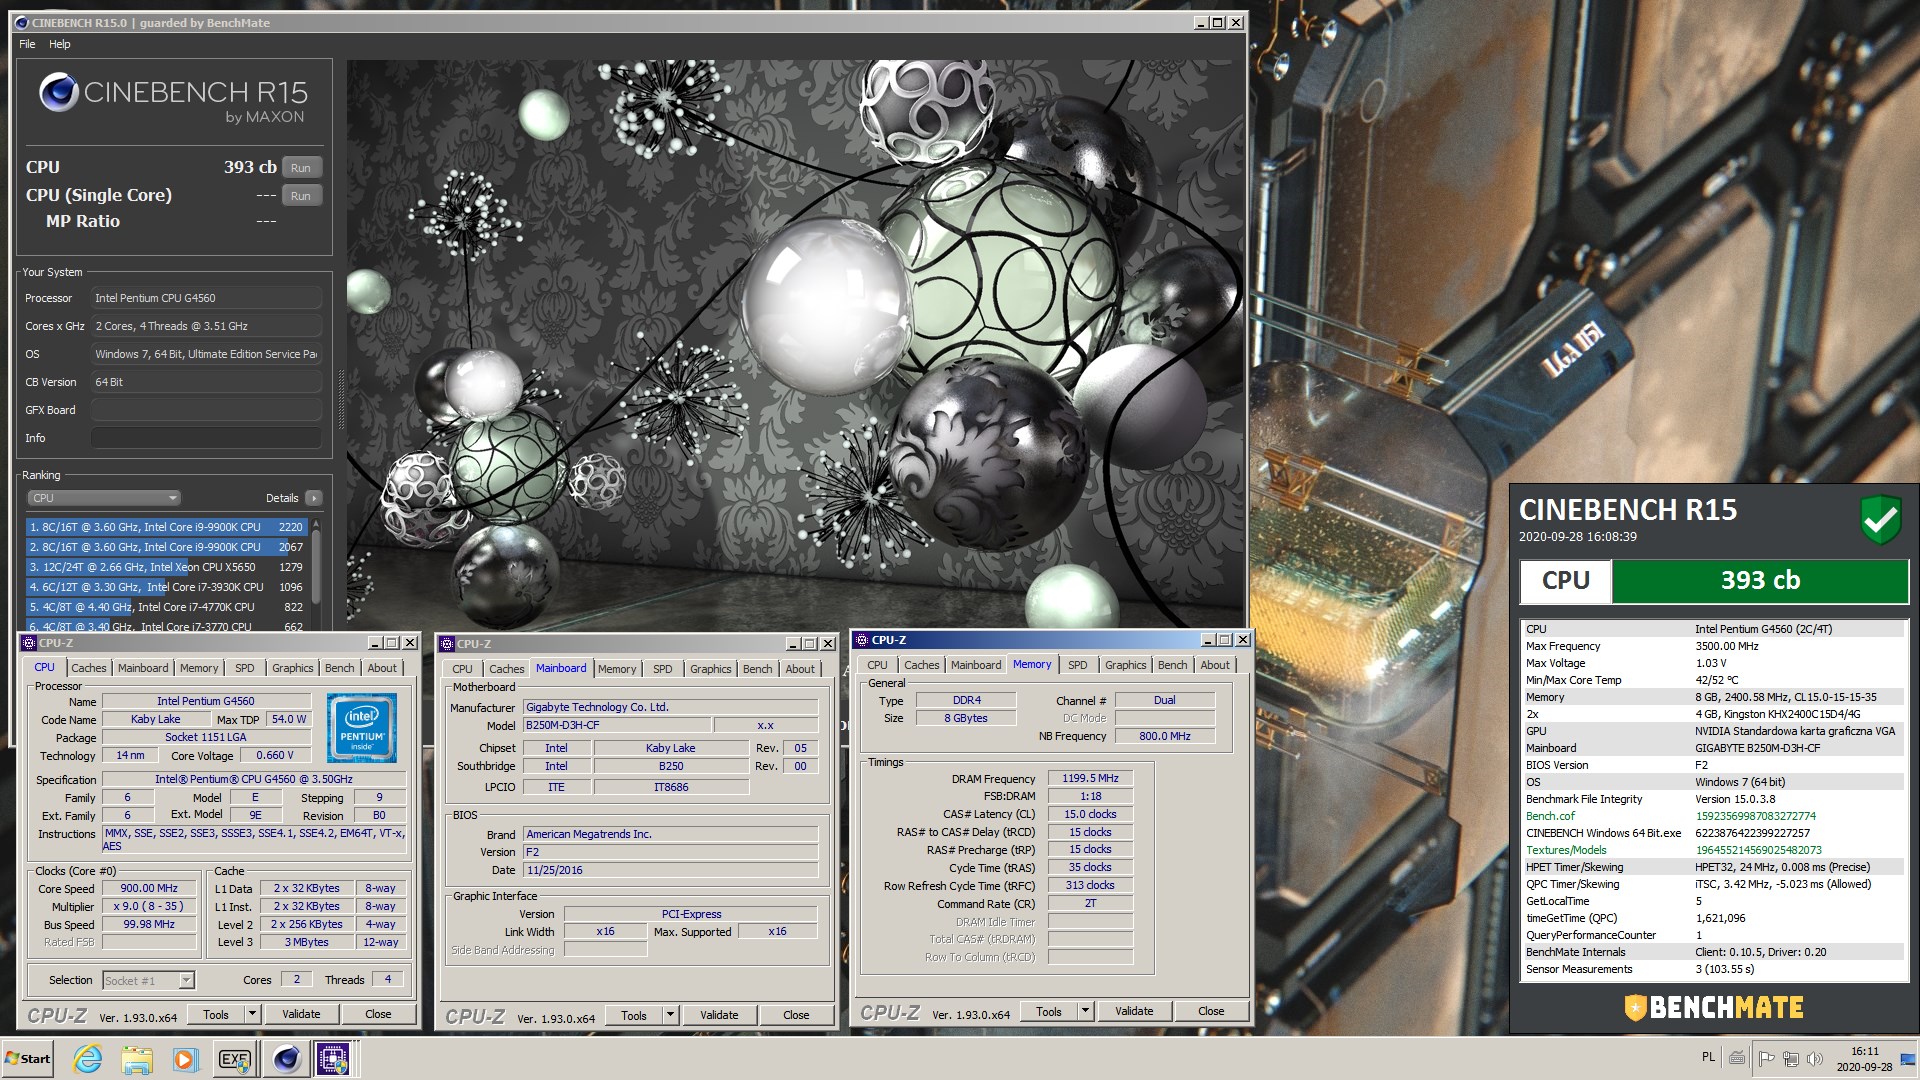1920x1080 pixels.
Task: Click Validate in CPU-Z CPU window
Action: (301, 1014)
